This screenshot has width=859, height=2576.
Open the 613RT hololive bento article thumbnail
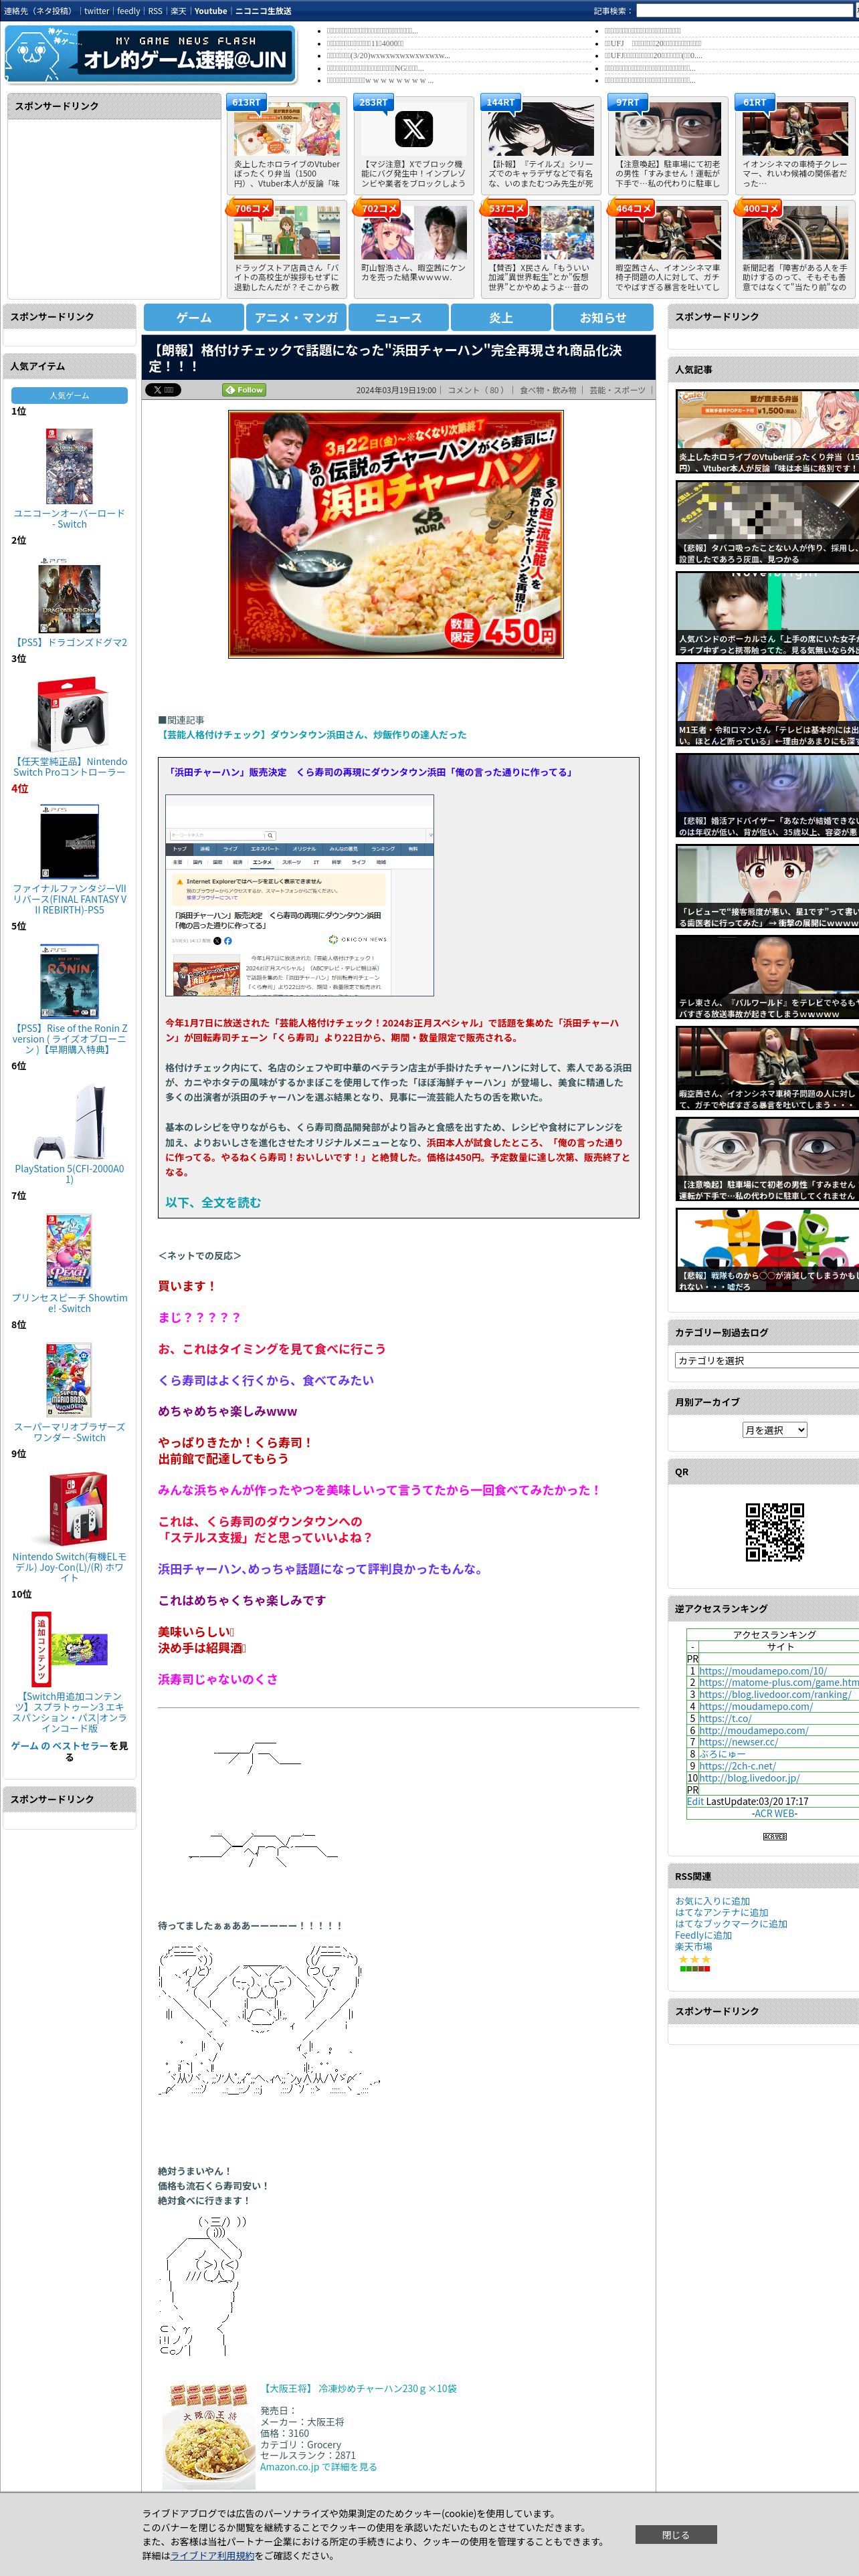pyautogui.click(x=287, y=129)
